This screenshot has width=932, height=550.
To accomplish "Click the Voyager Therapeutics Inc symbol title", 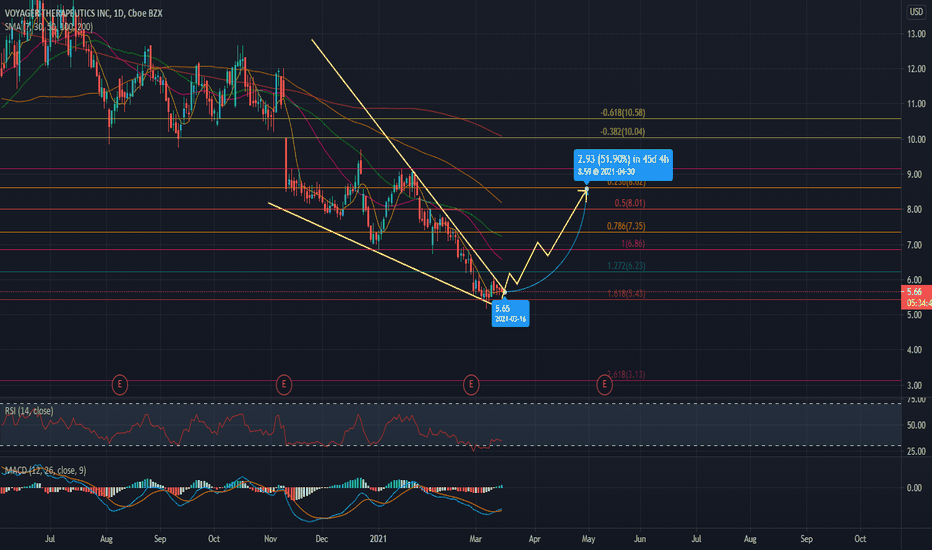I will click(x=83, y=13).
